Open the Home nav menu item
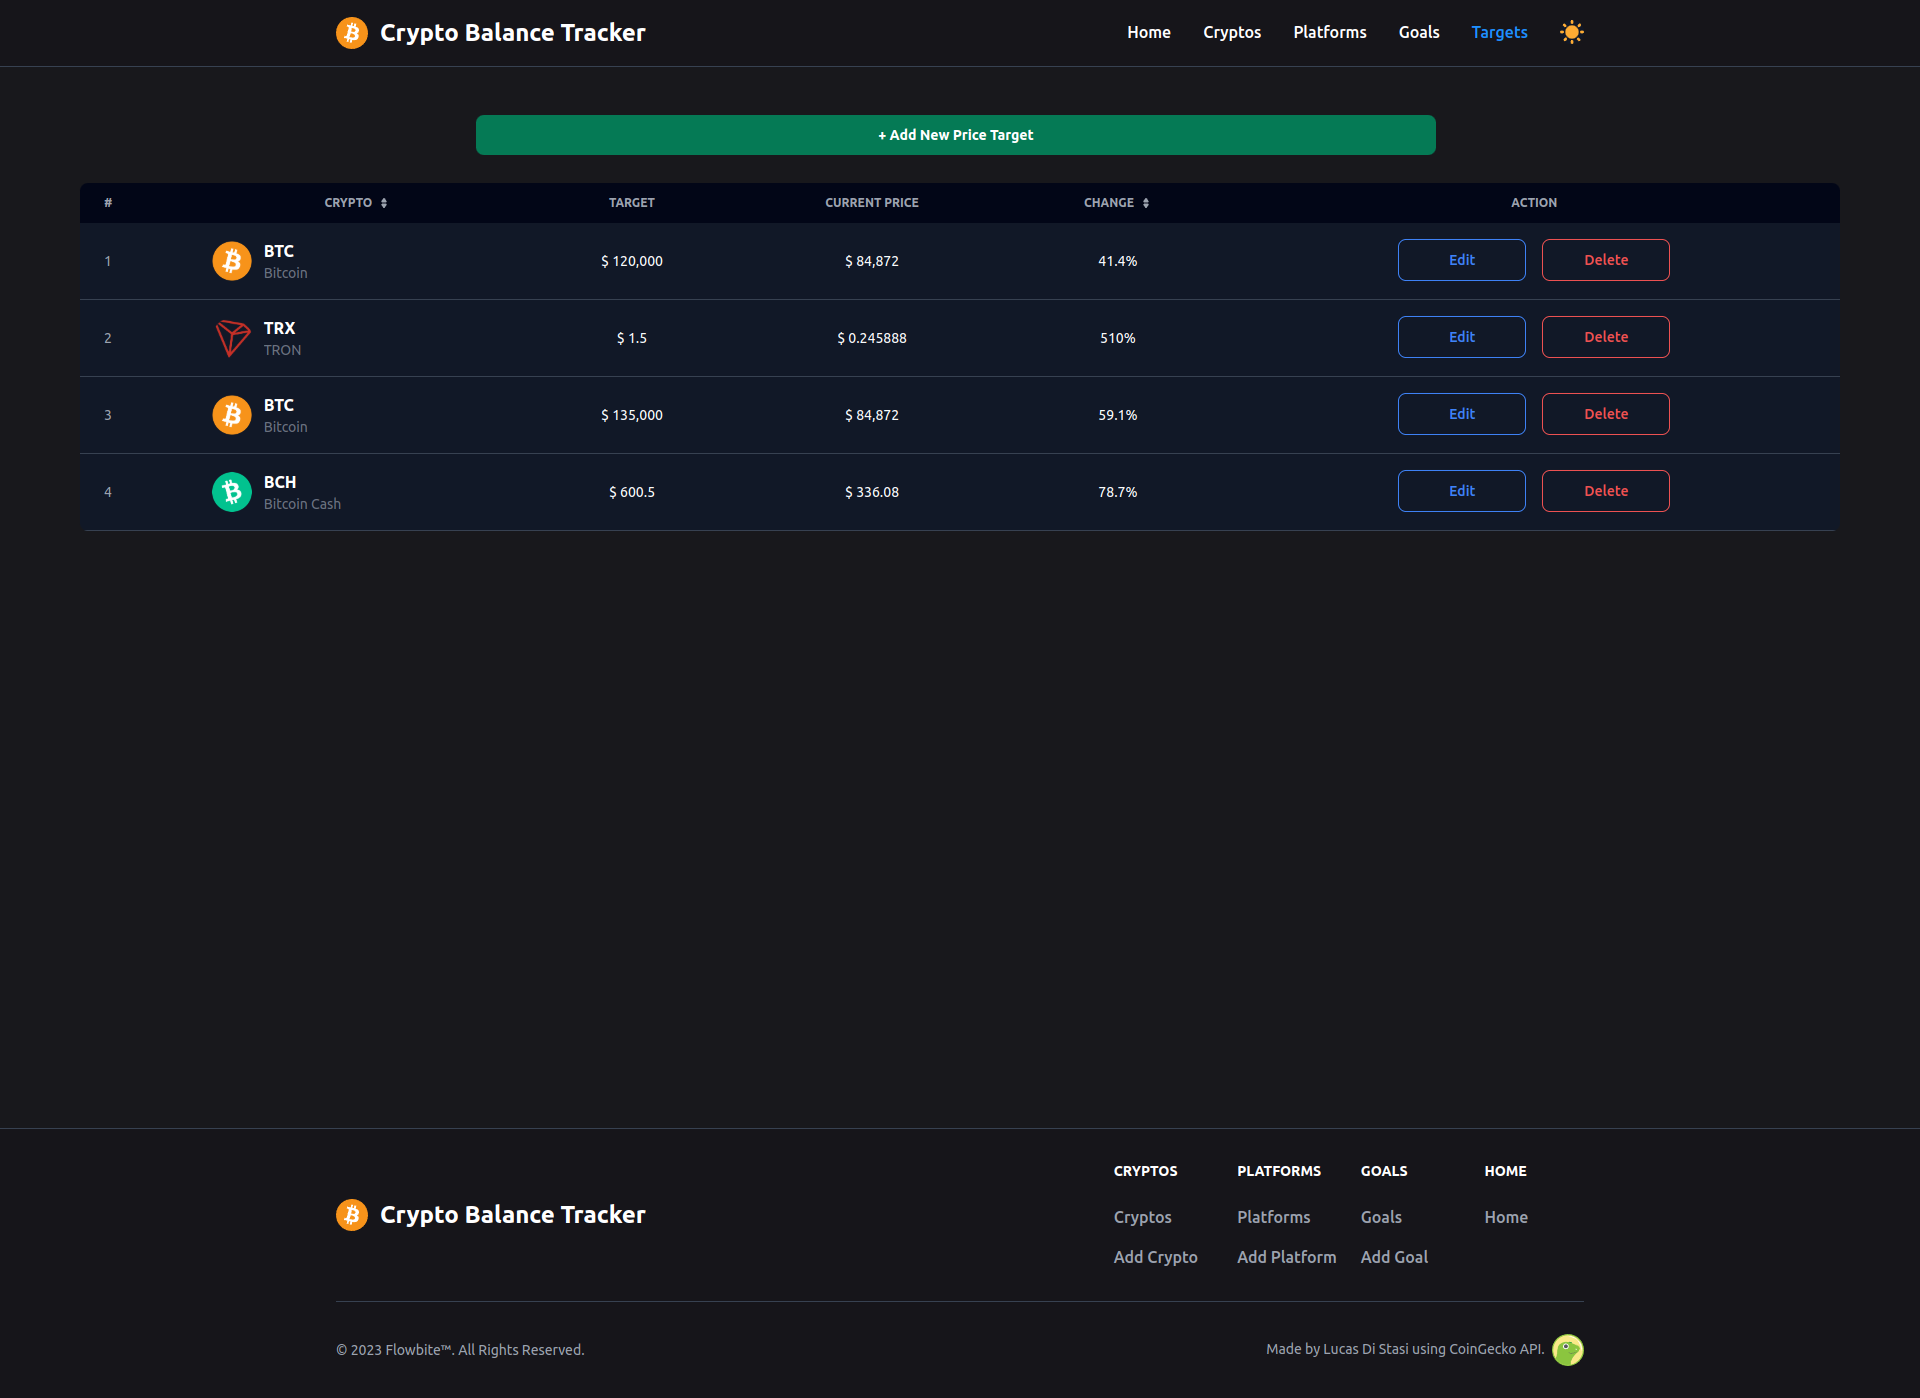Screen dimensions: 1920x1398 (1149, 32)
